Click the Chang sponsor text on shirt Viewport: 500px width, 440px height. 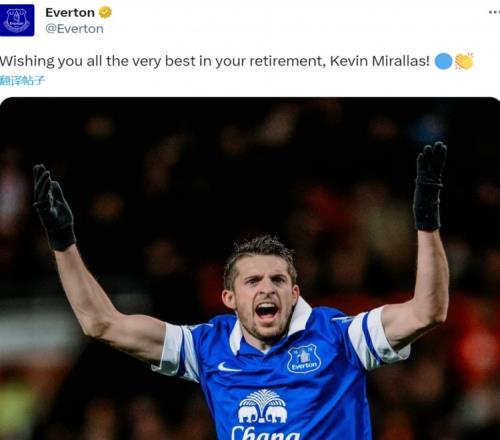266,433
